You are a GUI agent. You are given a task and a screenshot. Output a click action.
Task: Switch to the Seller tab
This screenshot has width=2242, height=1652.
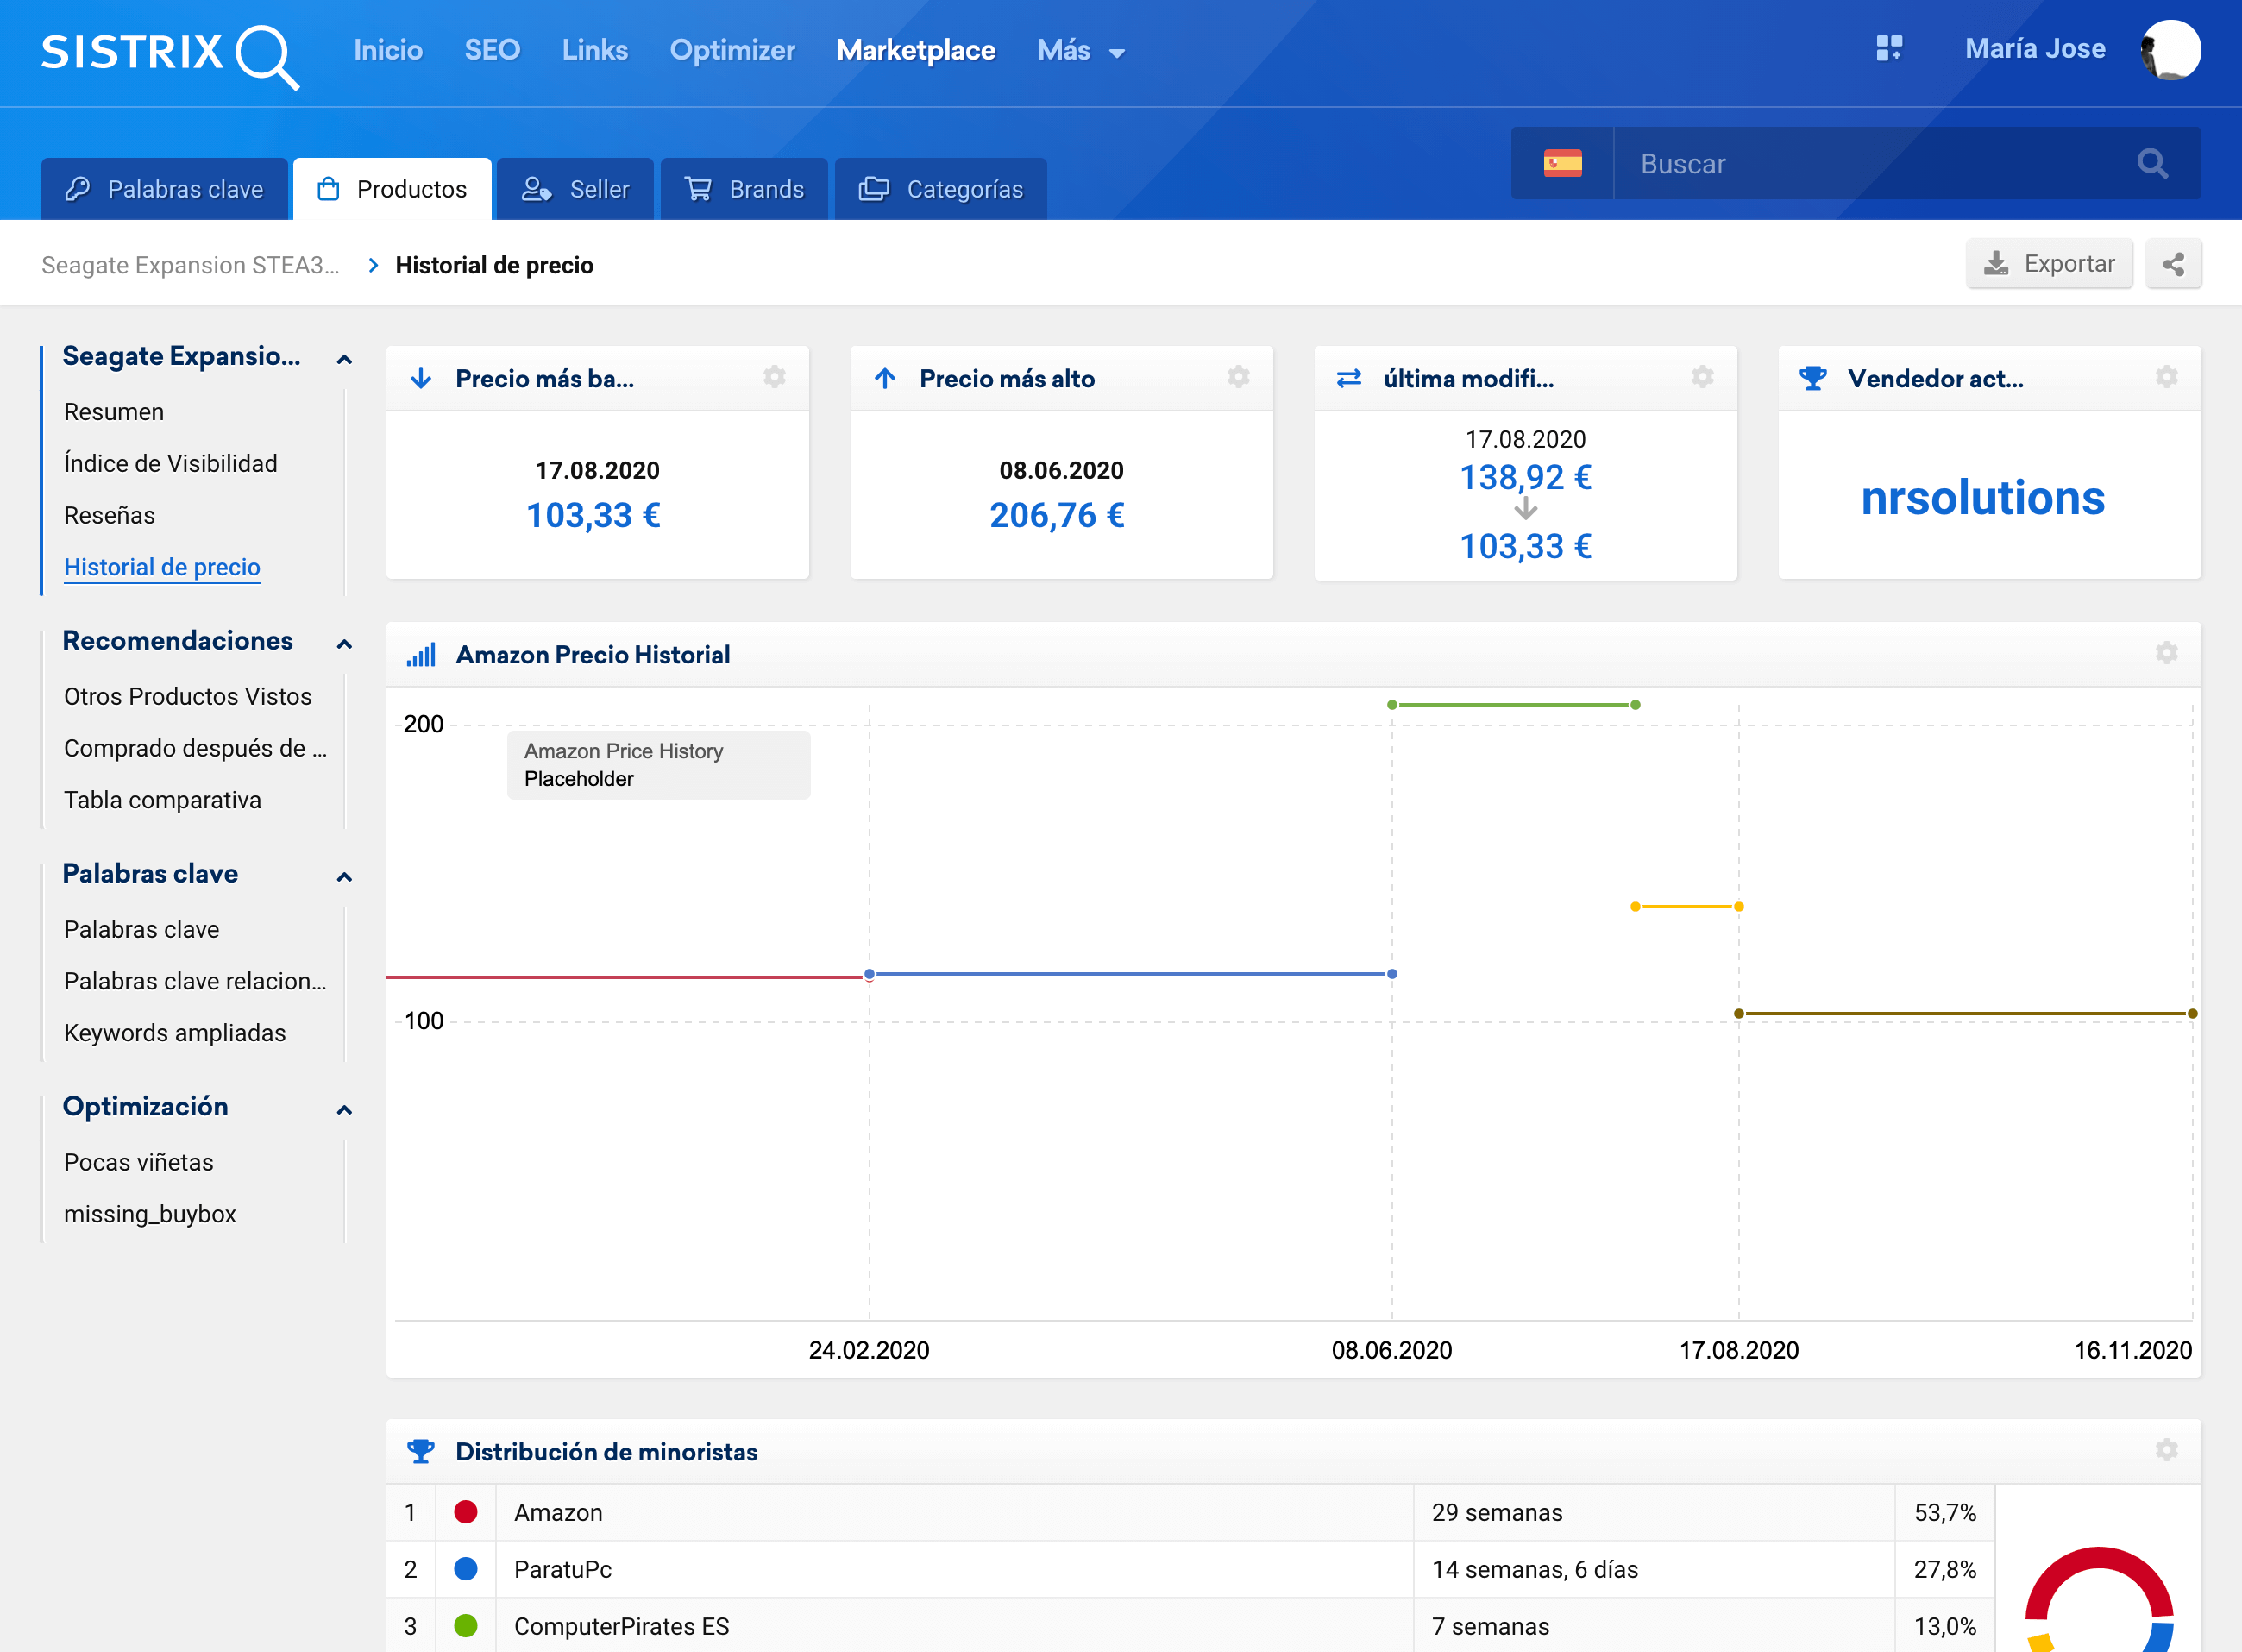[575, 189]
